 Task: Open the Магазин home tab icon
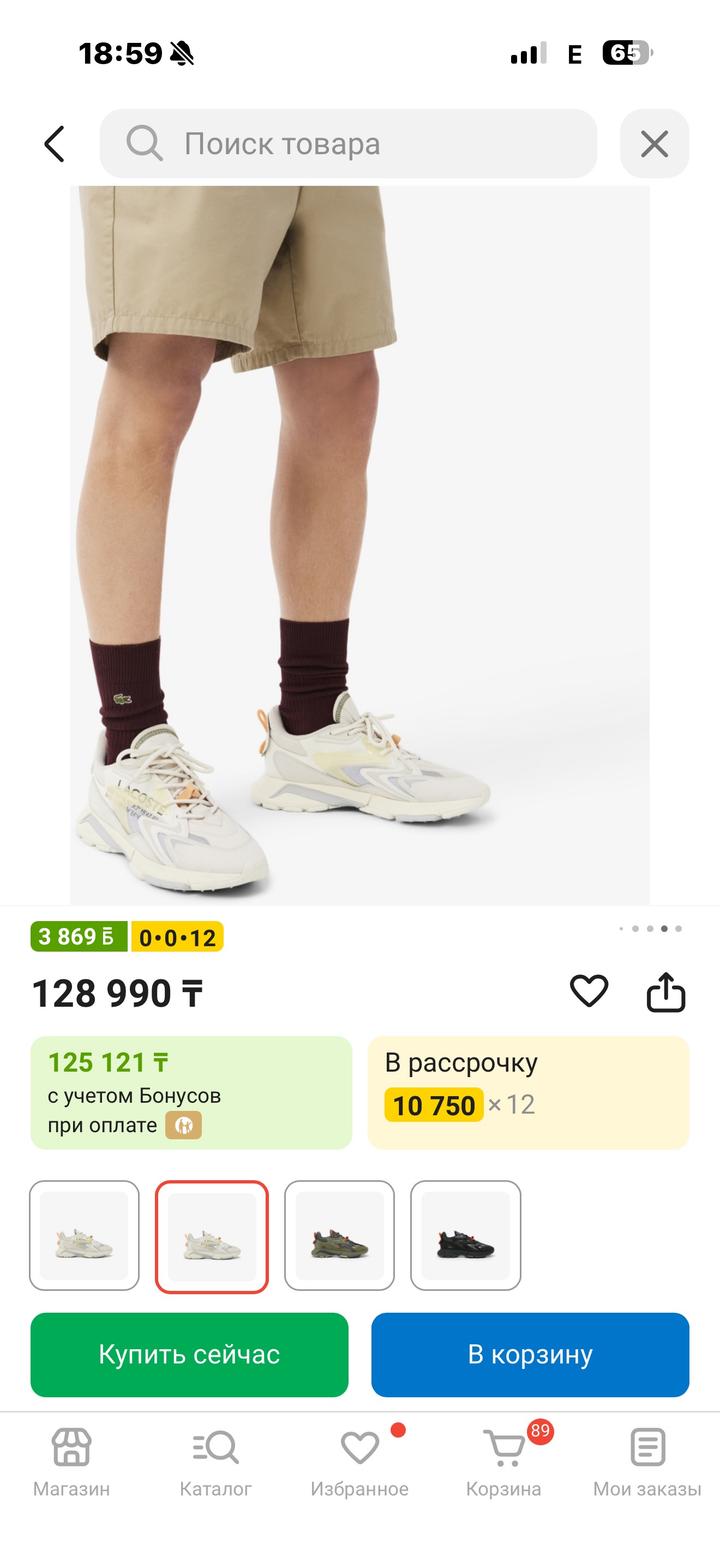(69, 1446)
